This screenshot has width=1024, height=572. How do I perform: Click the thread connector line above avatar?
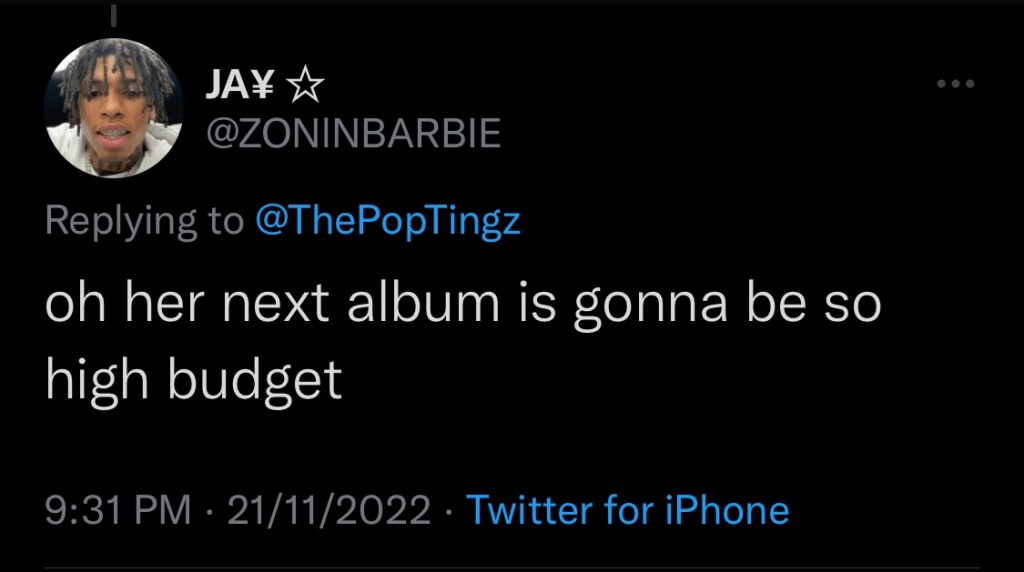click(x=114, y=14)
